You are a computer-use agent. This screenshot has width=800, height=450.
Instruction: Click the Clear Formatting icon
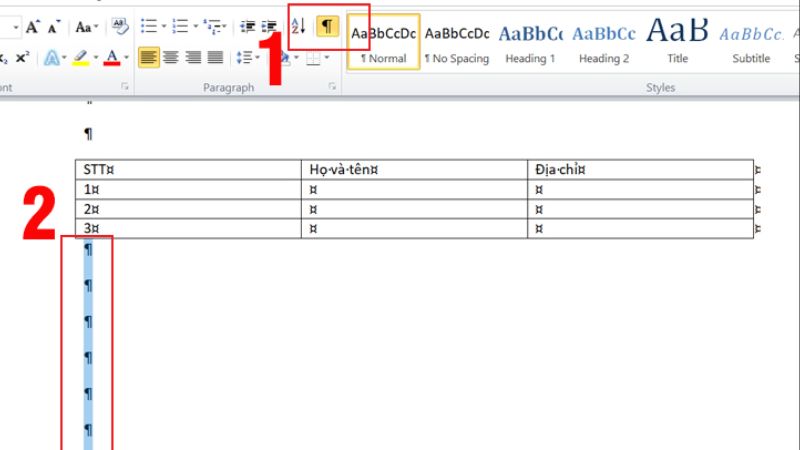point(120,27)
